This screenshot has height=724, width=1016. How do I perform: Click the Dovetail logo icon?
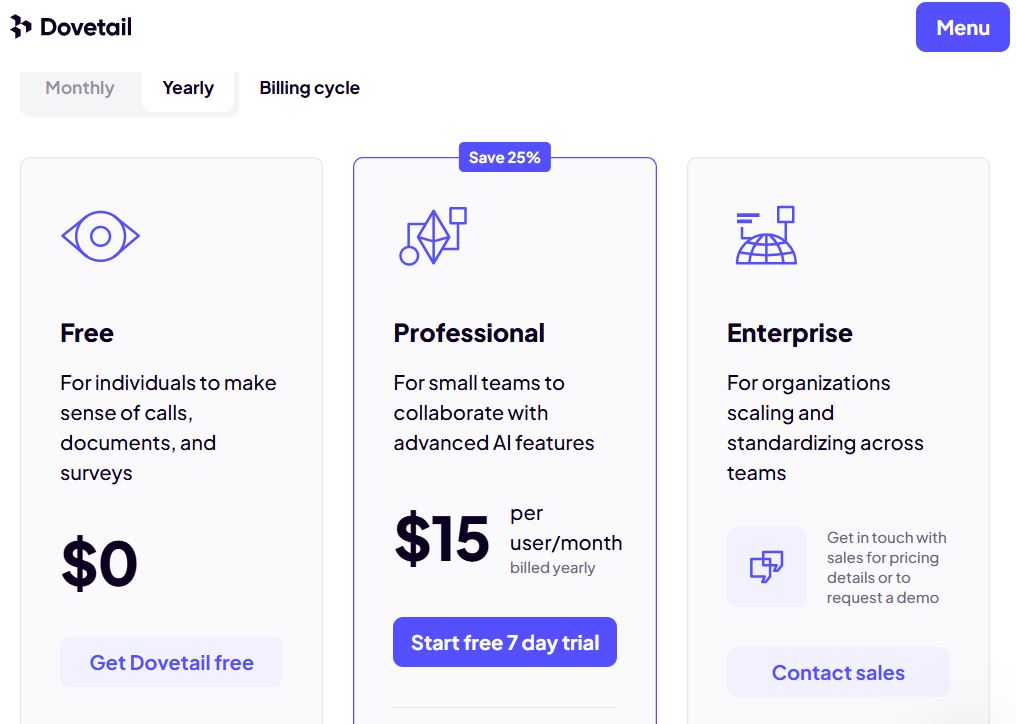click(x=21, y=27)
